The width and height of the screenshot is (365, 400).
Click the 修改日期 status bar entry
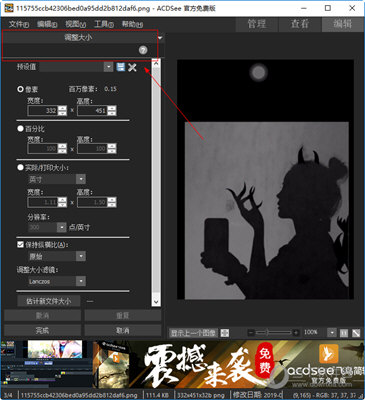coord(257,395)
